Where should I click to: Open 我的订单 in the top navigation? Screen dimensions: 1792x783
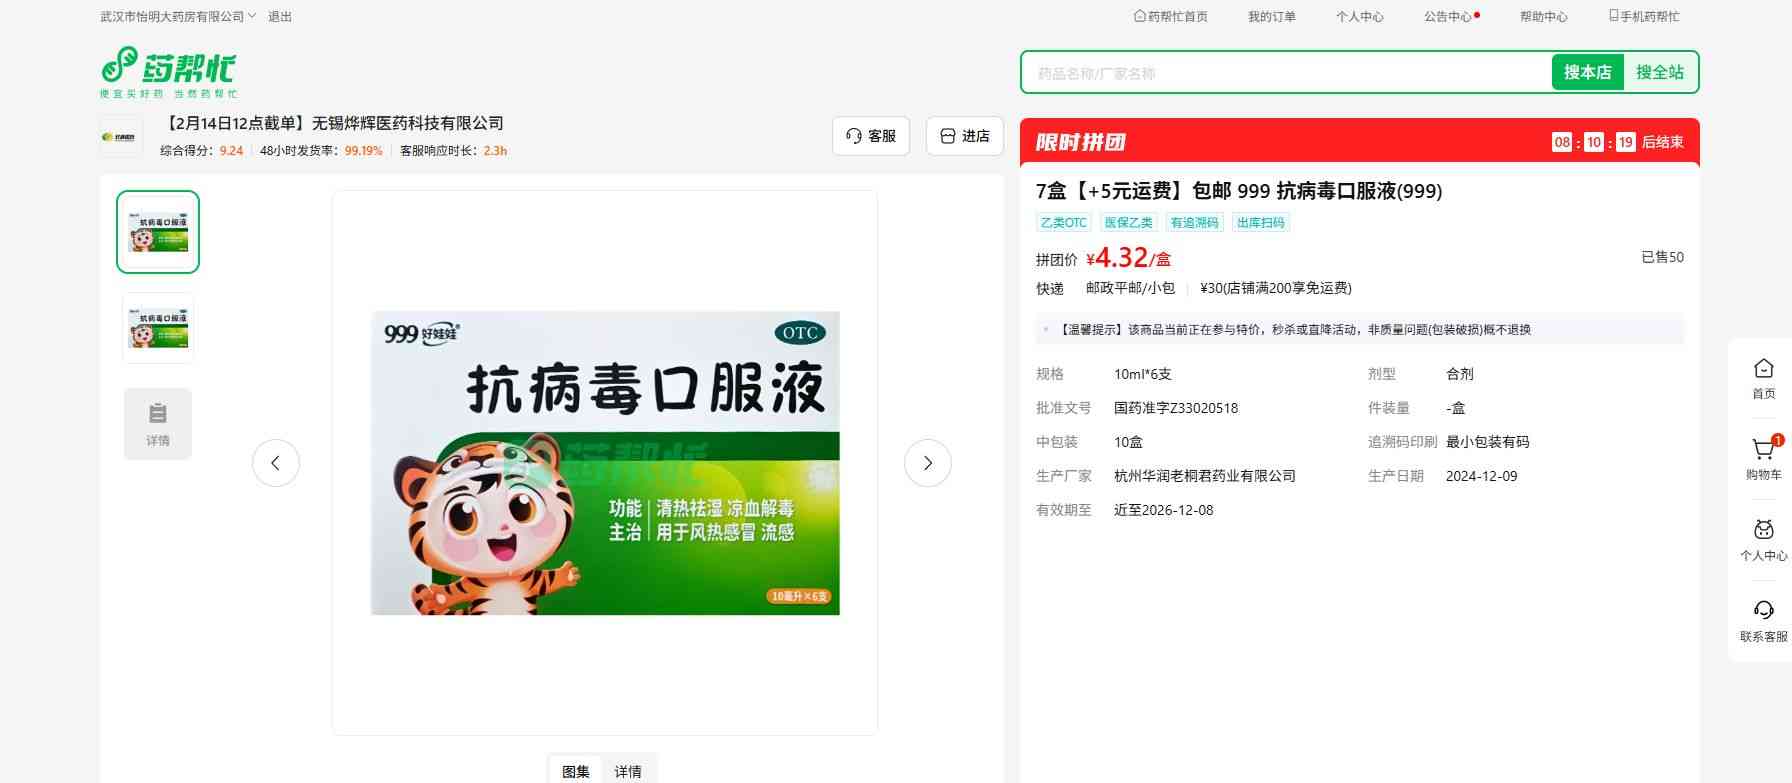click(1271, 17)
